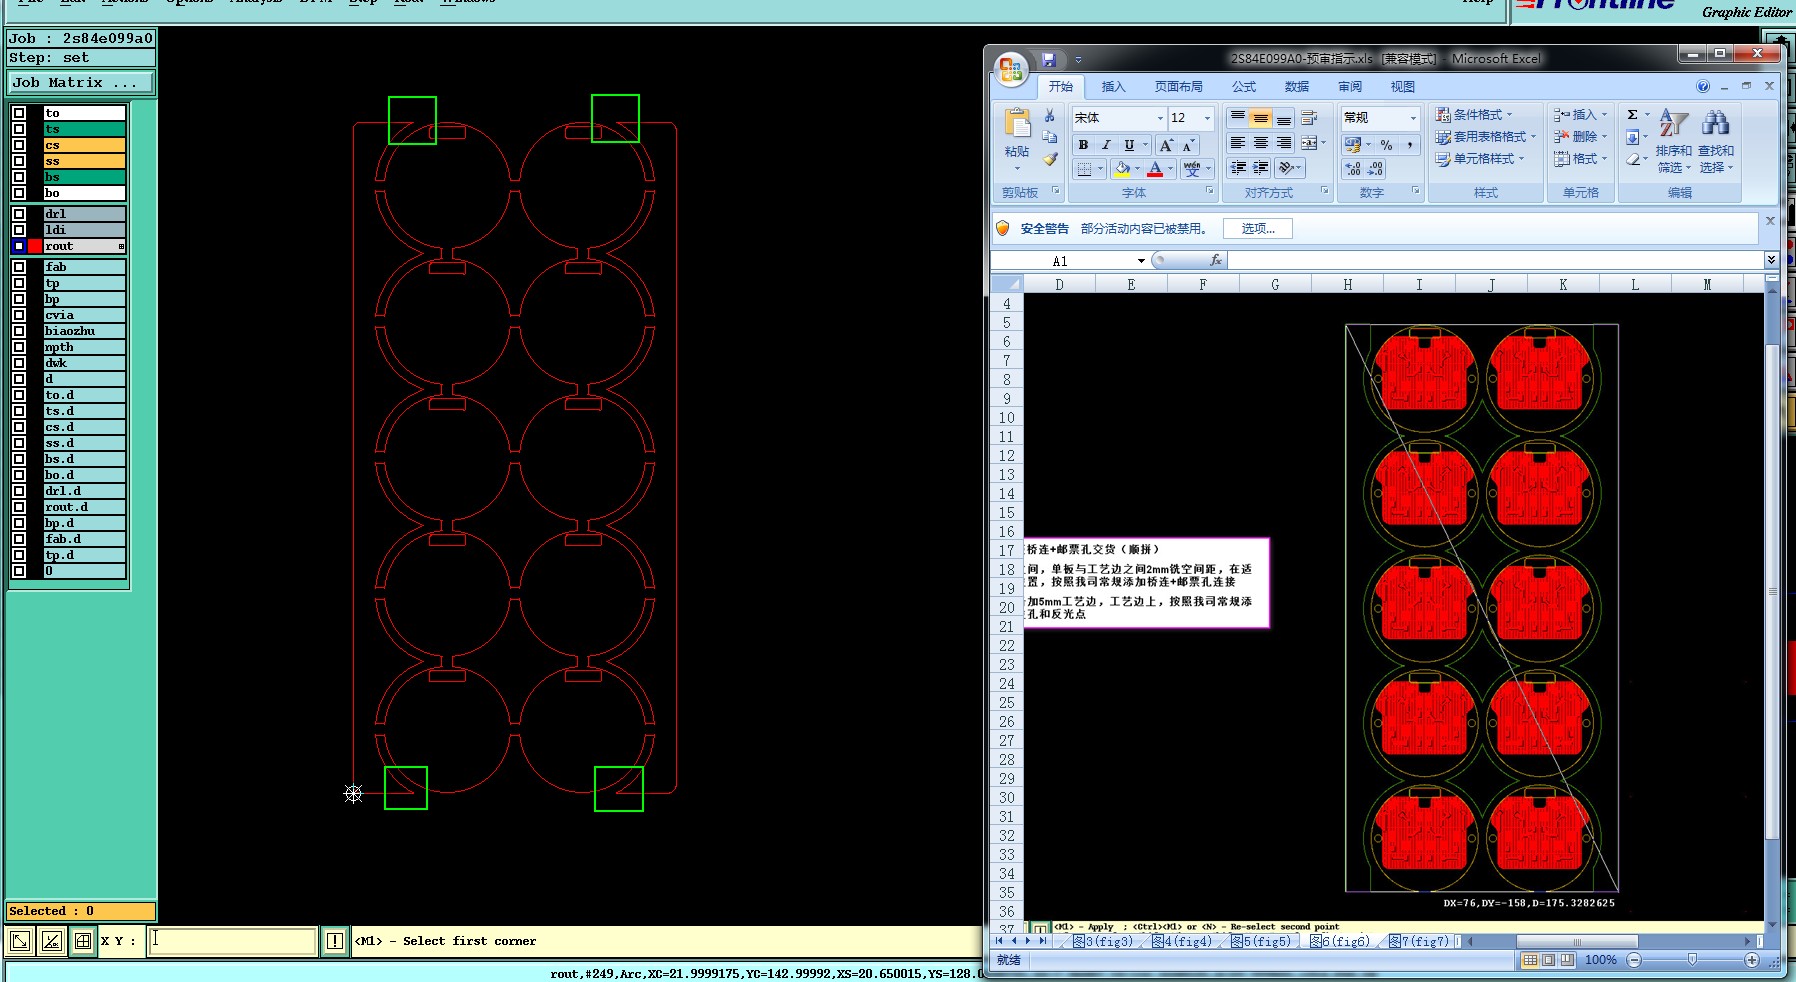
Task: Select the sheet tab 图5(fig5)
Action: point(1261,941)
